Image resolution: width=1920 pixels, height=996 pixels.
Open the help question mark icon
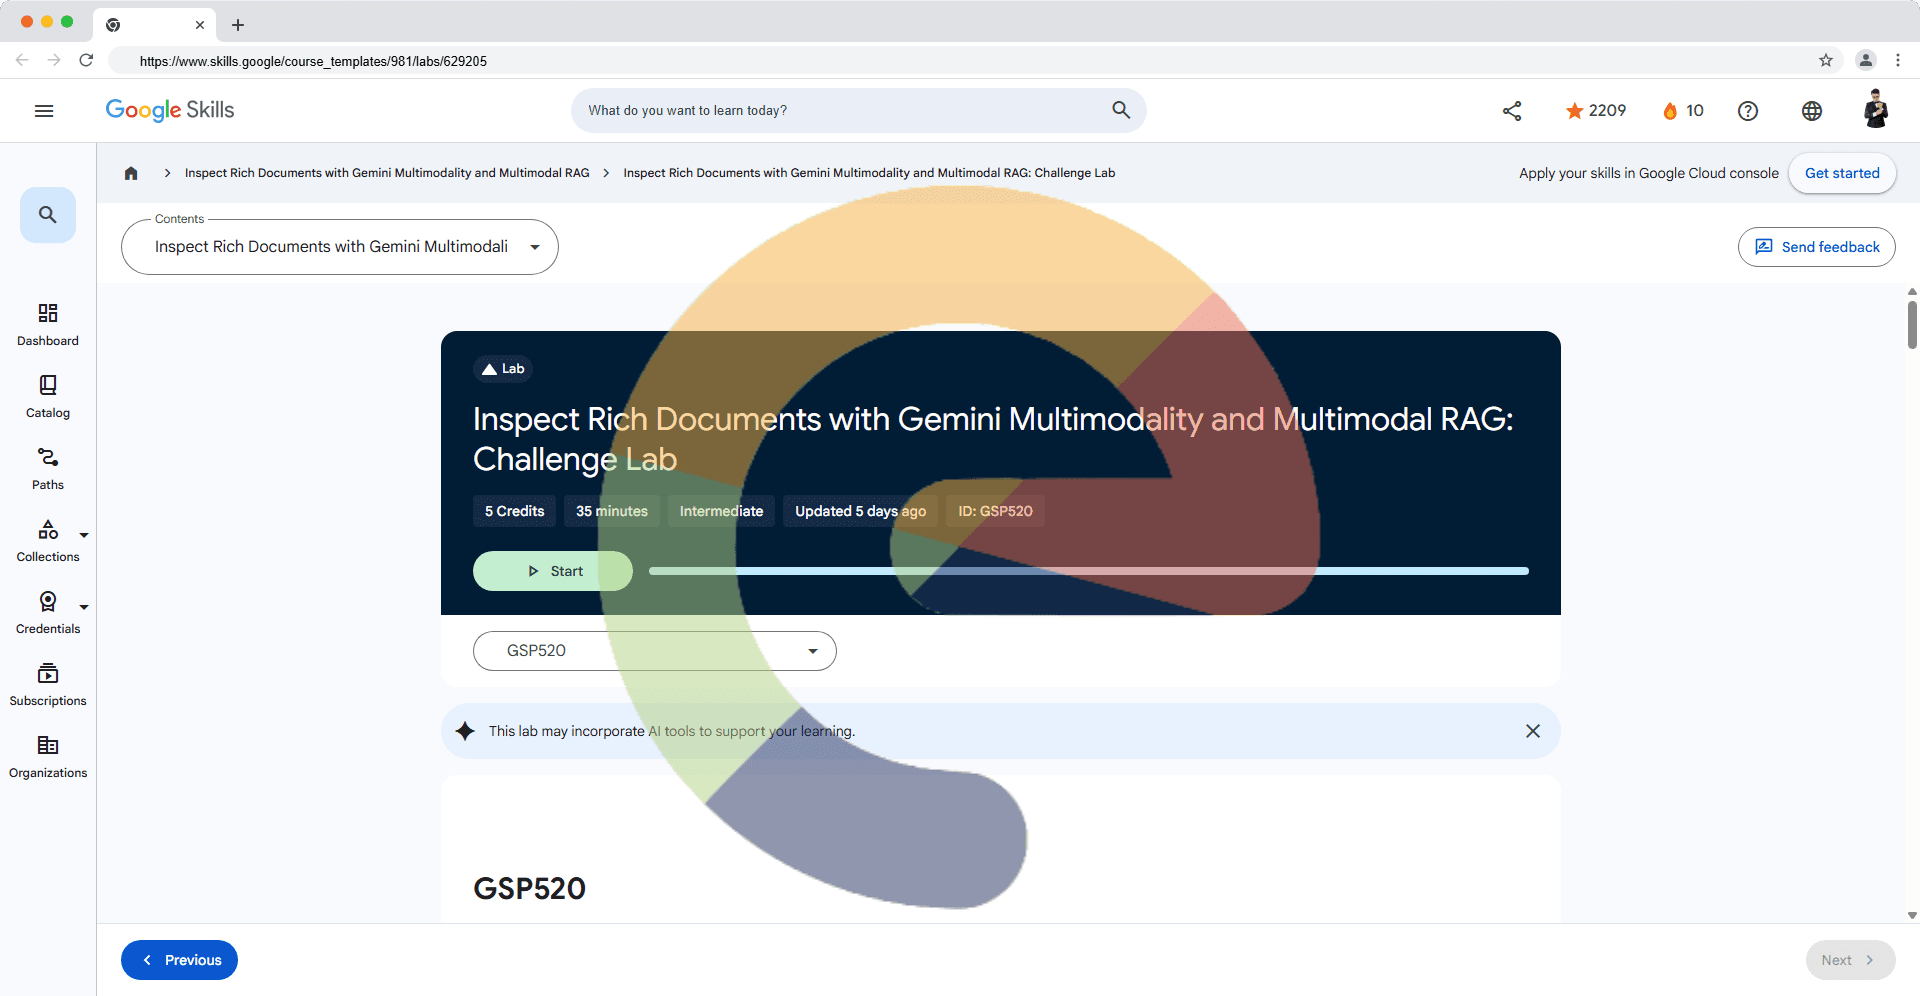pyautogui.click(x=1748, y=111)
